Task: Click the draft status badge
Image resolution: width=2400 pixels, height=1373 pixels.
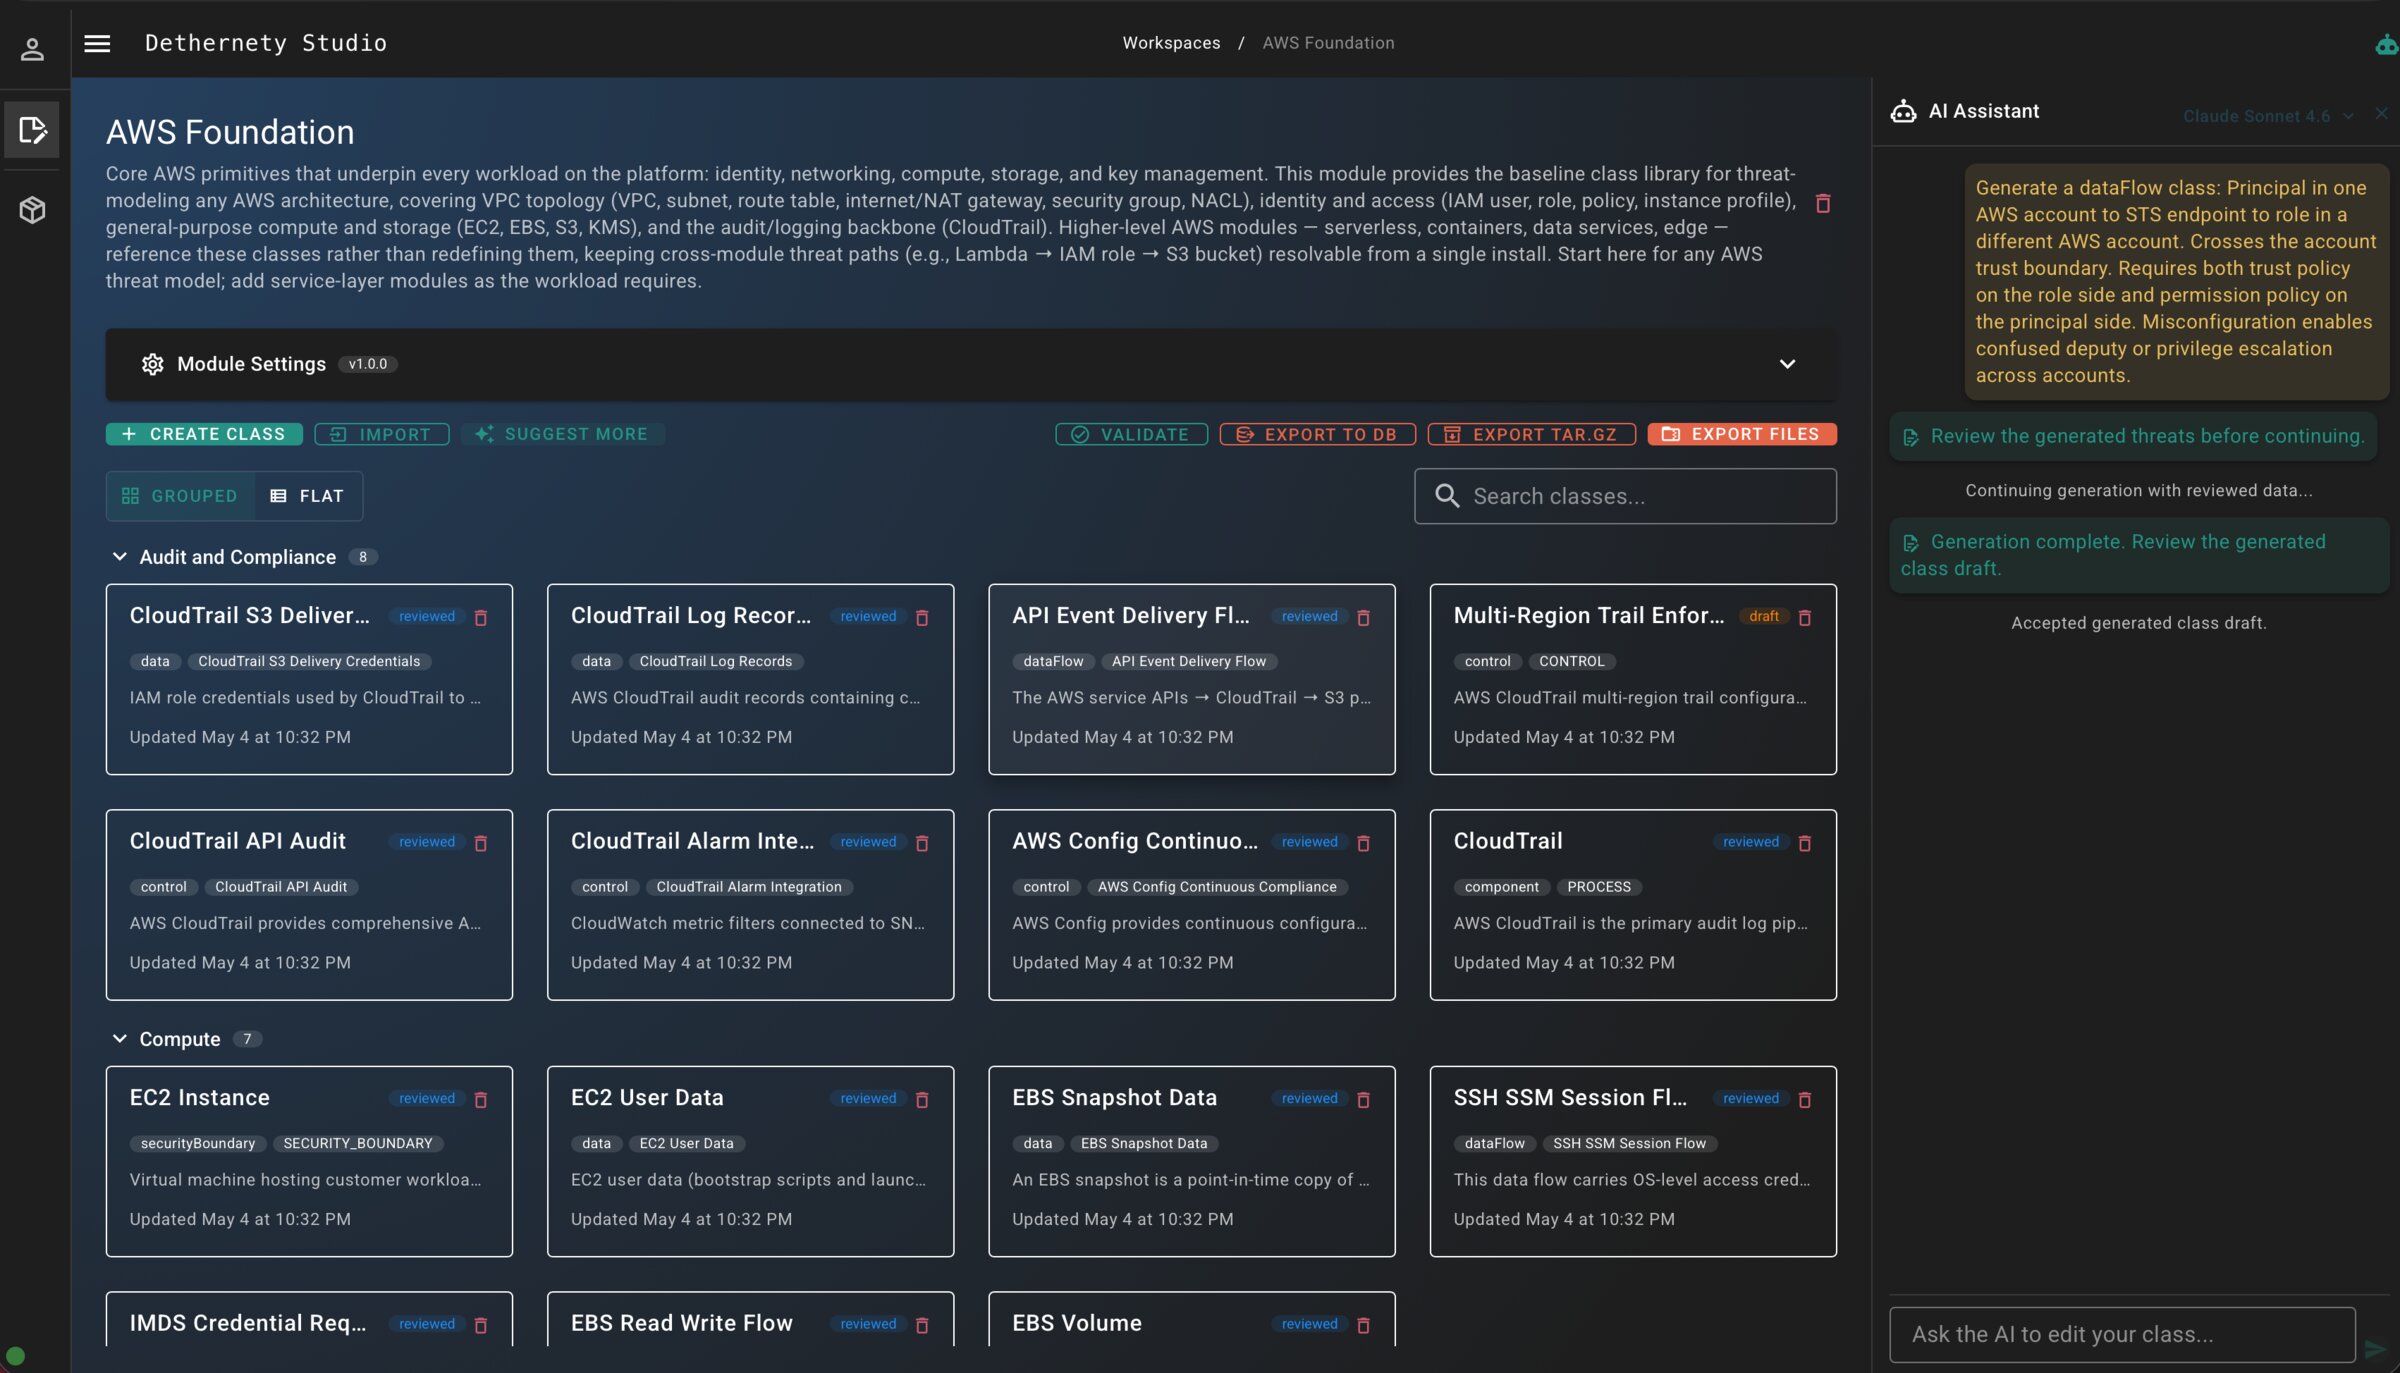Action: 1763,616
